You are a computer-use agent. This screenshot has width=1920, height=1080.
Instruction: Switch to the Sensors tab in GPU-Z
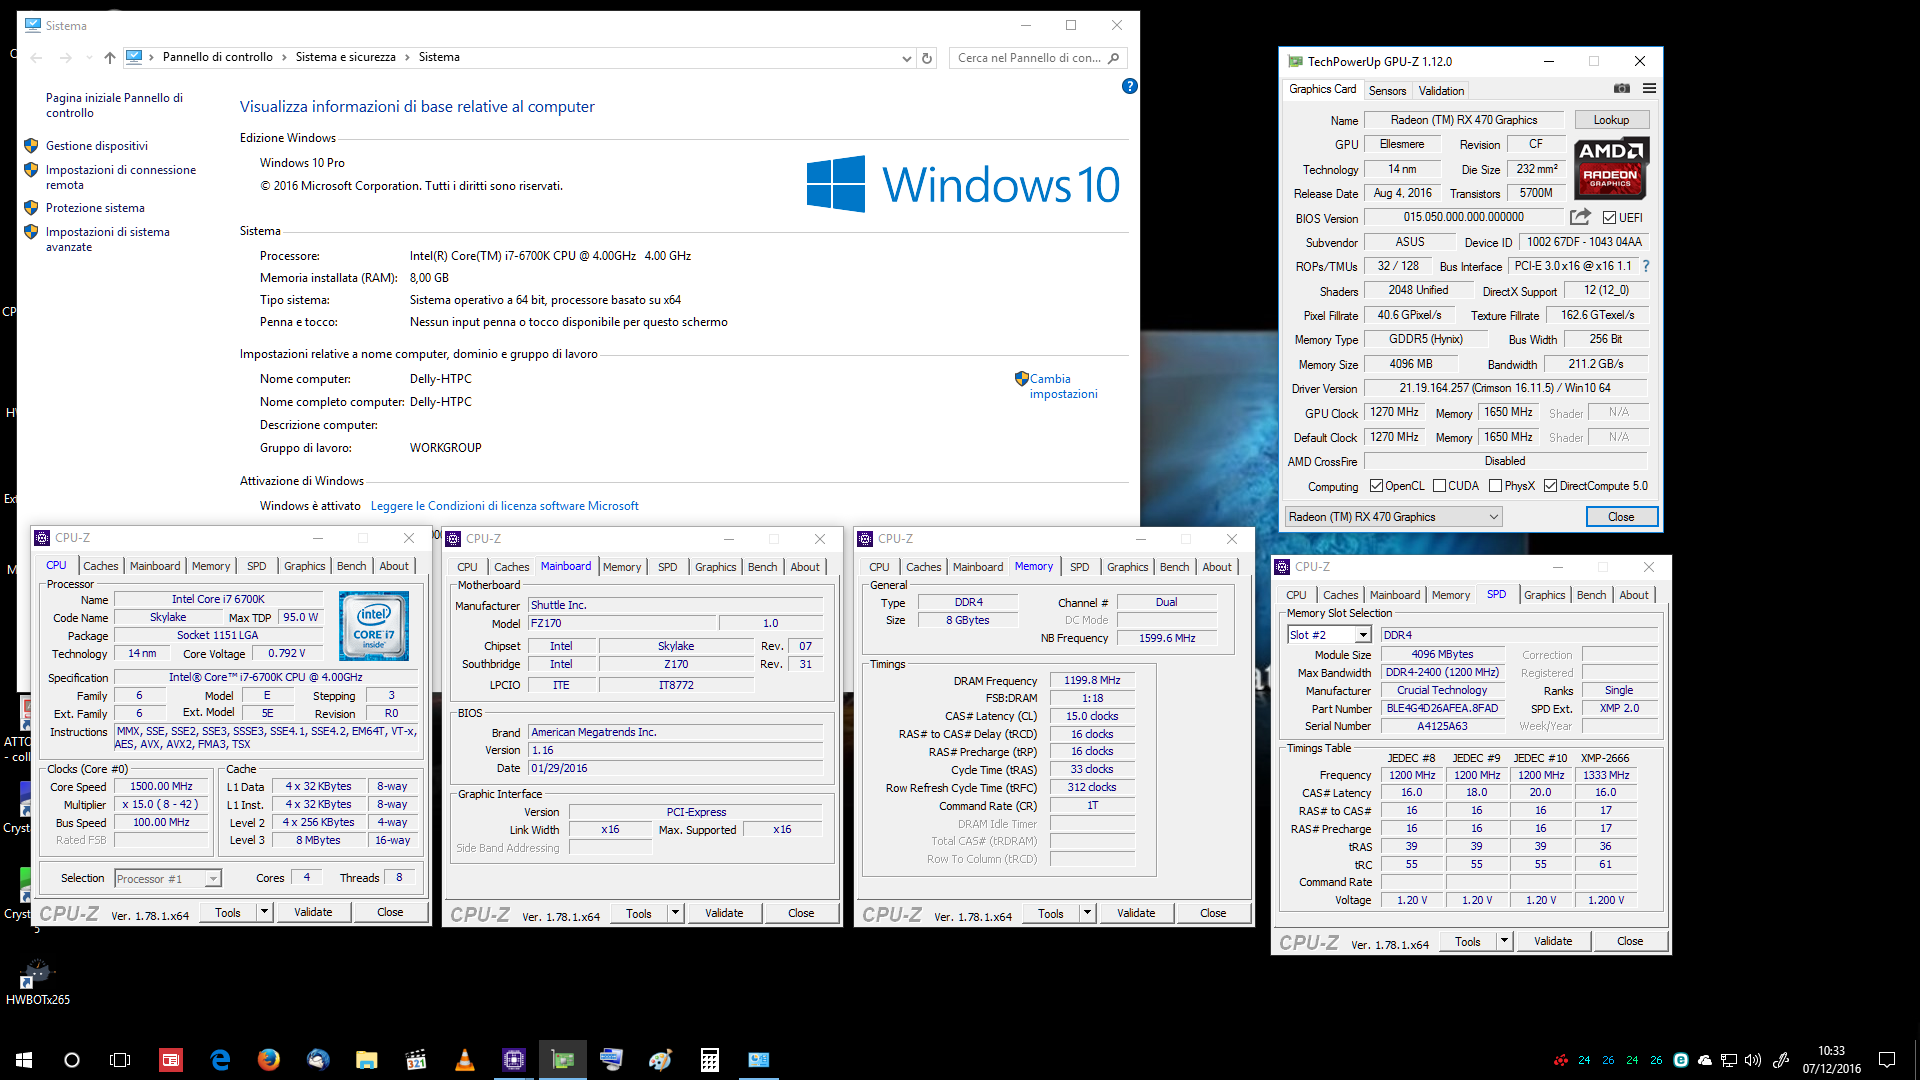[x=1387, y=90]
